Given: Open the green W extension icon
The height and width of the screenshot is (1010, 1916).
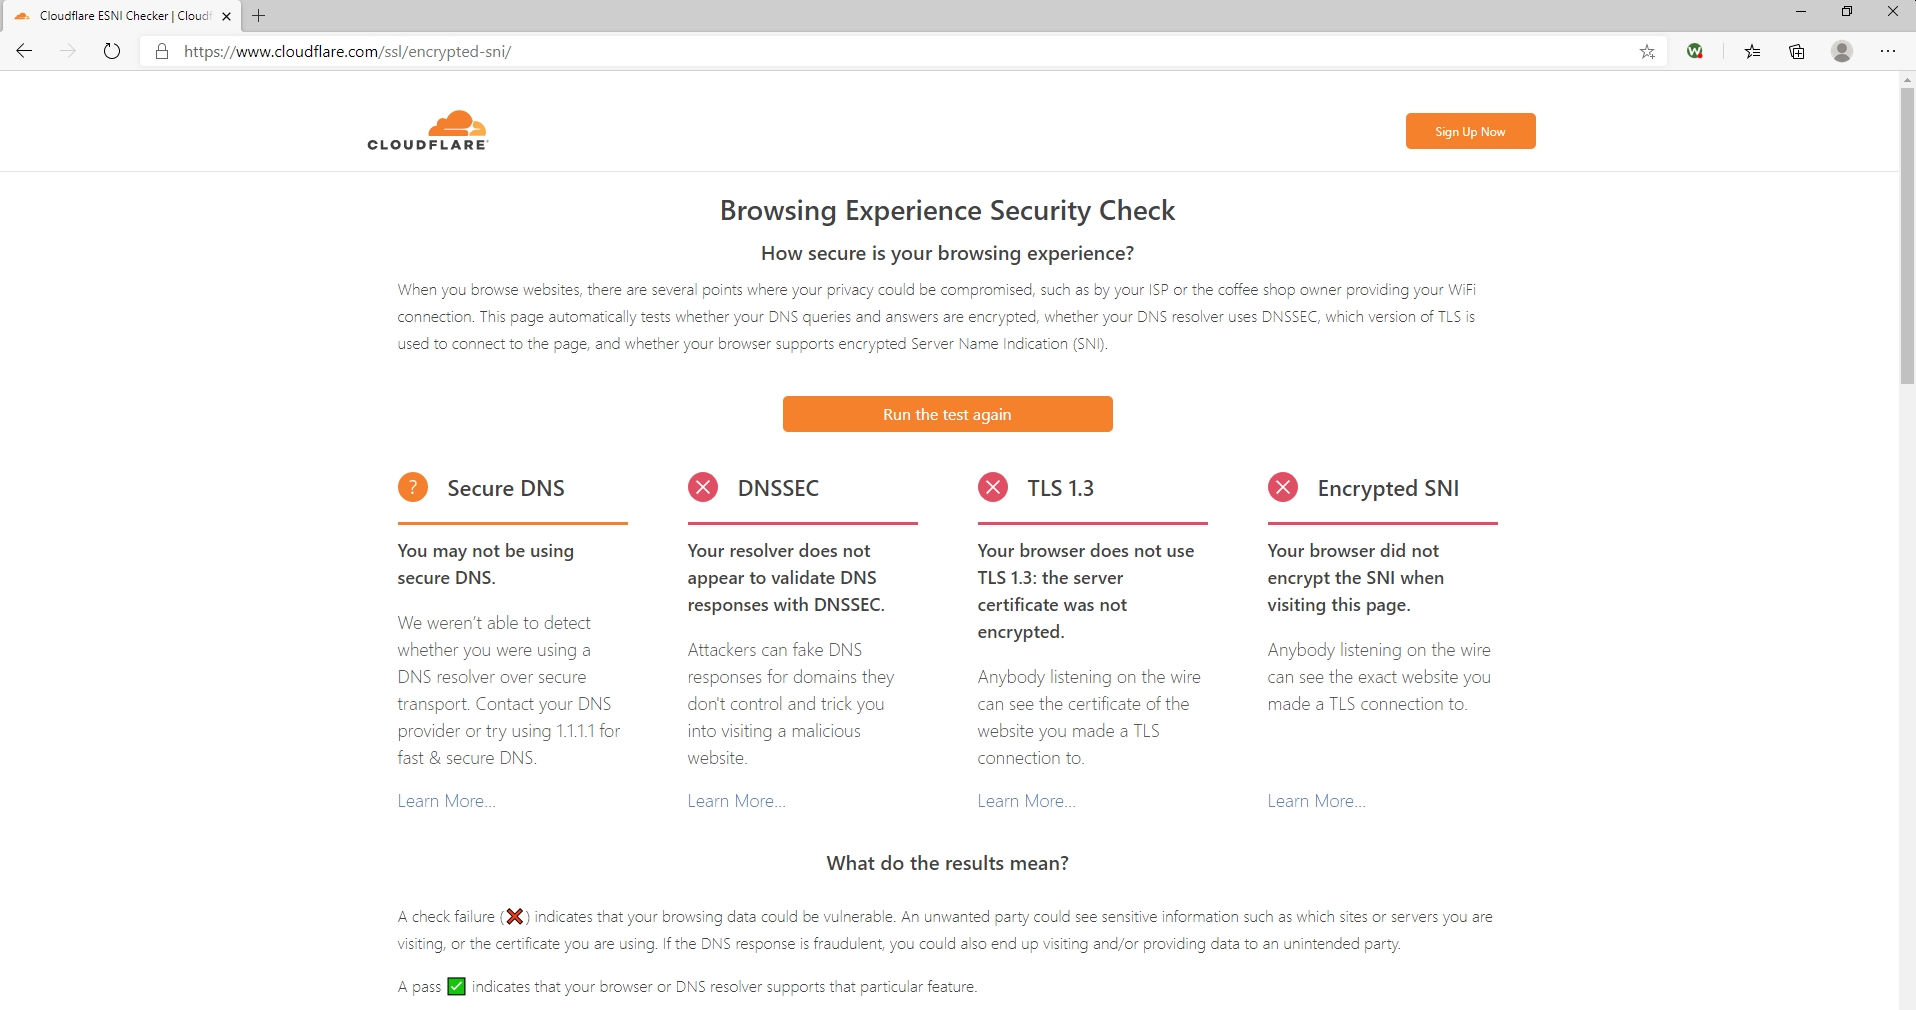Looking at the screenshot, I should [x=1695, y=51].
